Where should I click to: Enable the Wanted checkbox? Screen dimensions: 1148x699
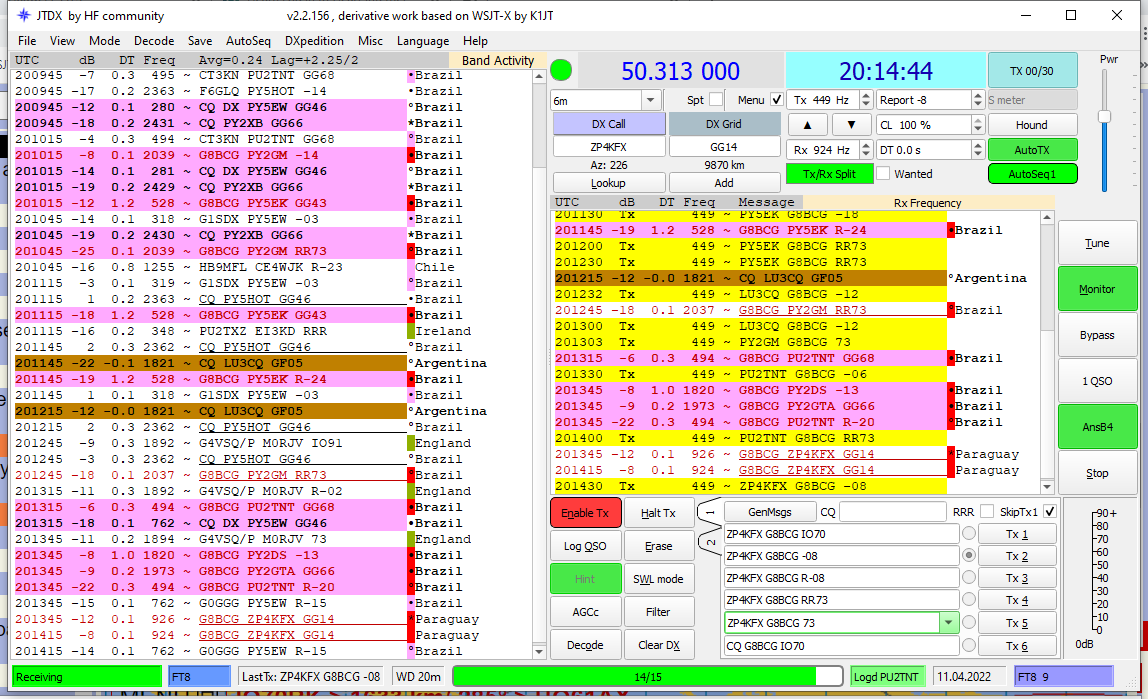pos(883,173)
